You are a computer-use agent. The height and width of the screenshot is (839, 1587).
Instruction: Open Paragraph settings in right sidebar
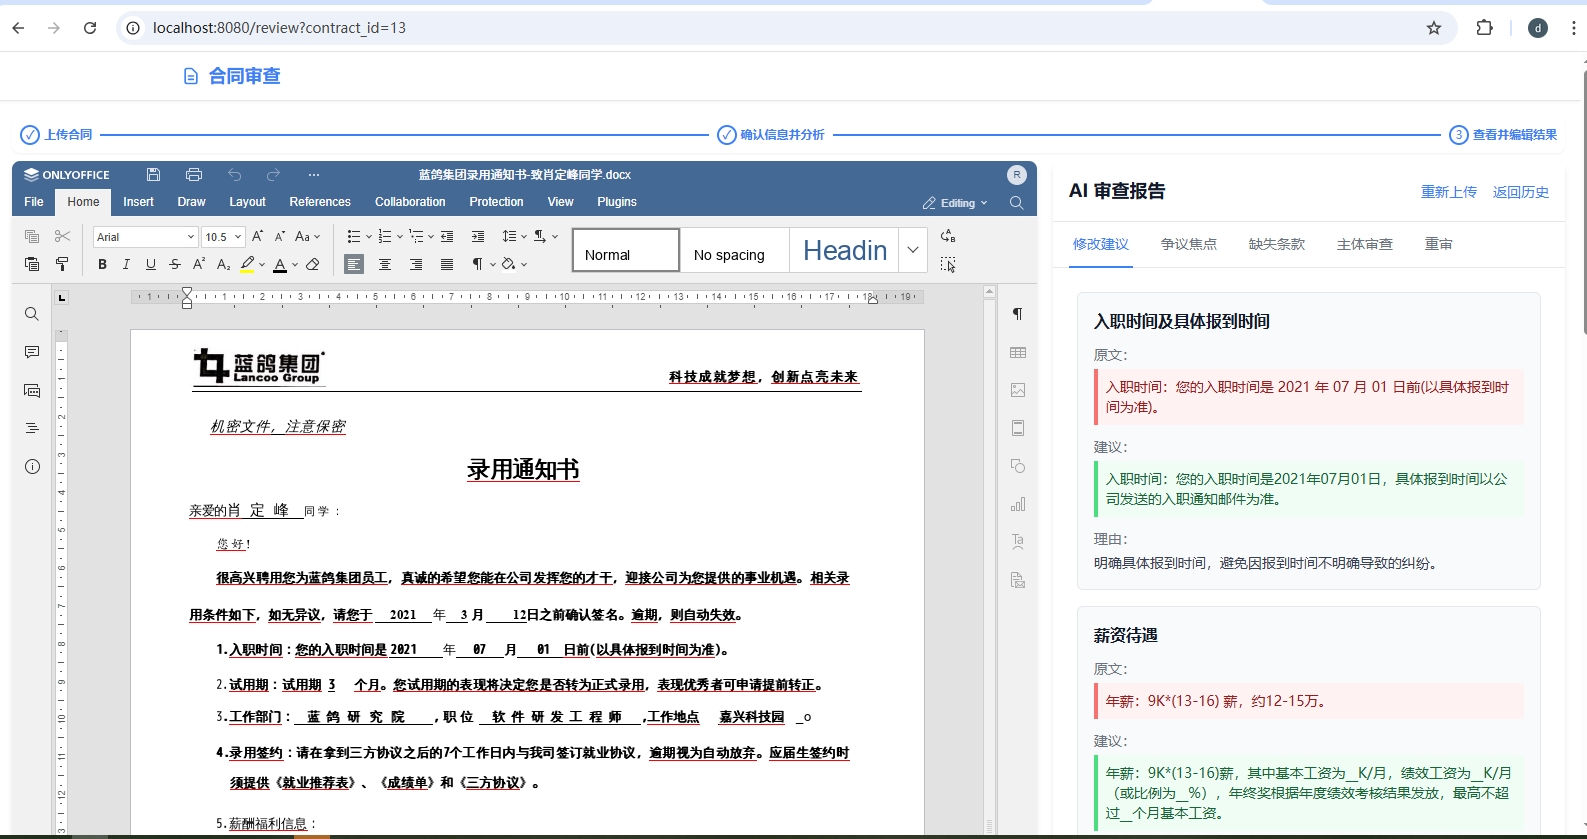1018,314
